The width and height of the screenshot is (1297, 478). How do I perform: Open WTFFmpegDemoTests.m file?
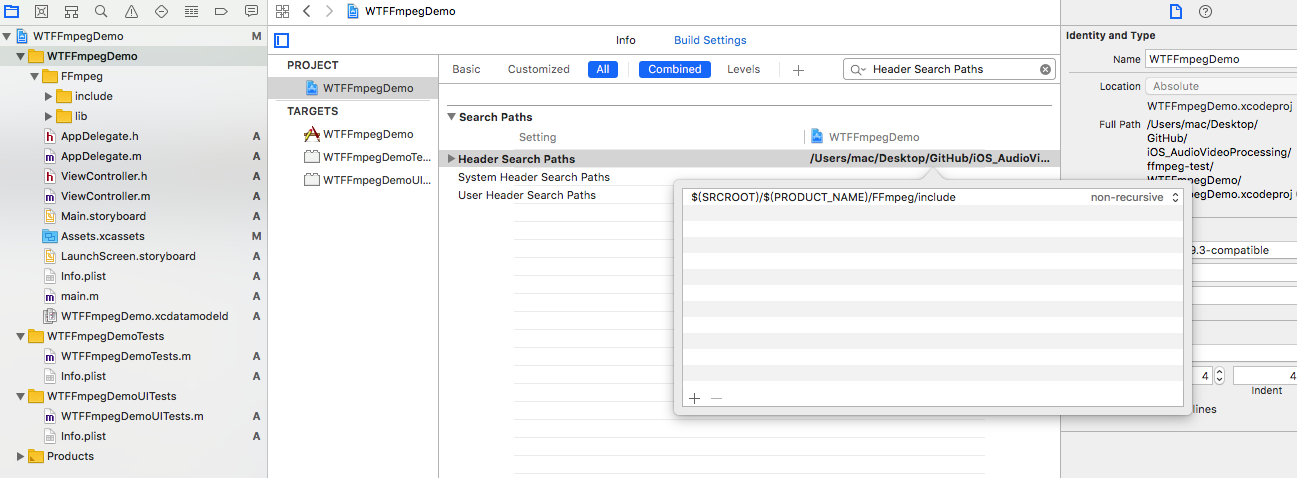point(125,356)
